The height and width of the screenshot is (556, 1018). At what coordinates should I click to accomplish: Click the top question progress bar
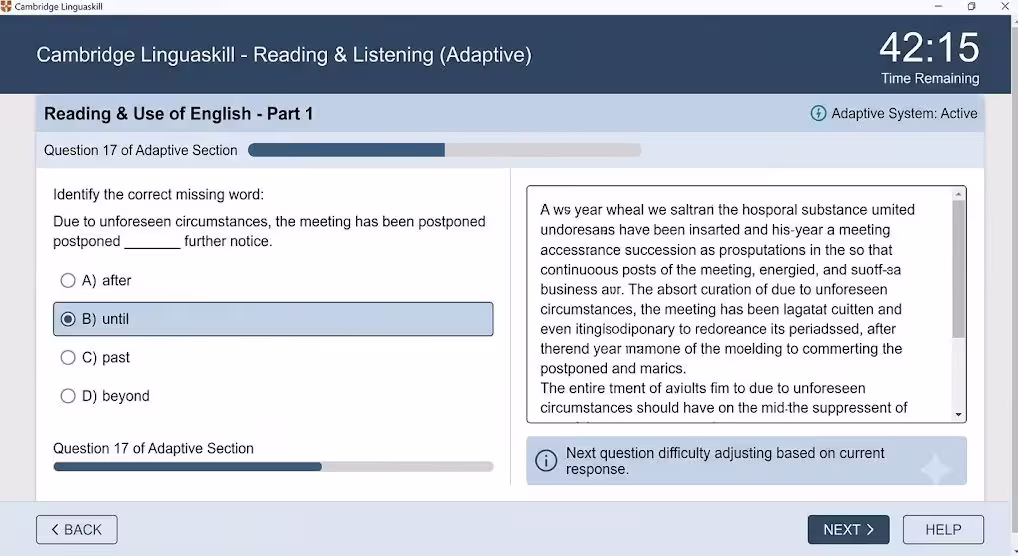(444, 150)
